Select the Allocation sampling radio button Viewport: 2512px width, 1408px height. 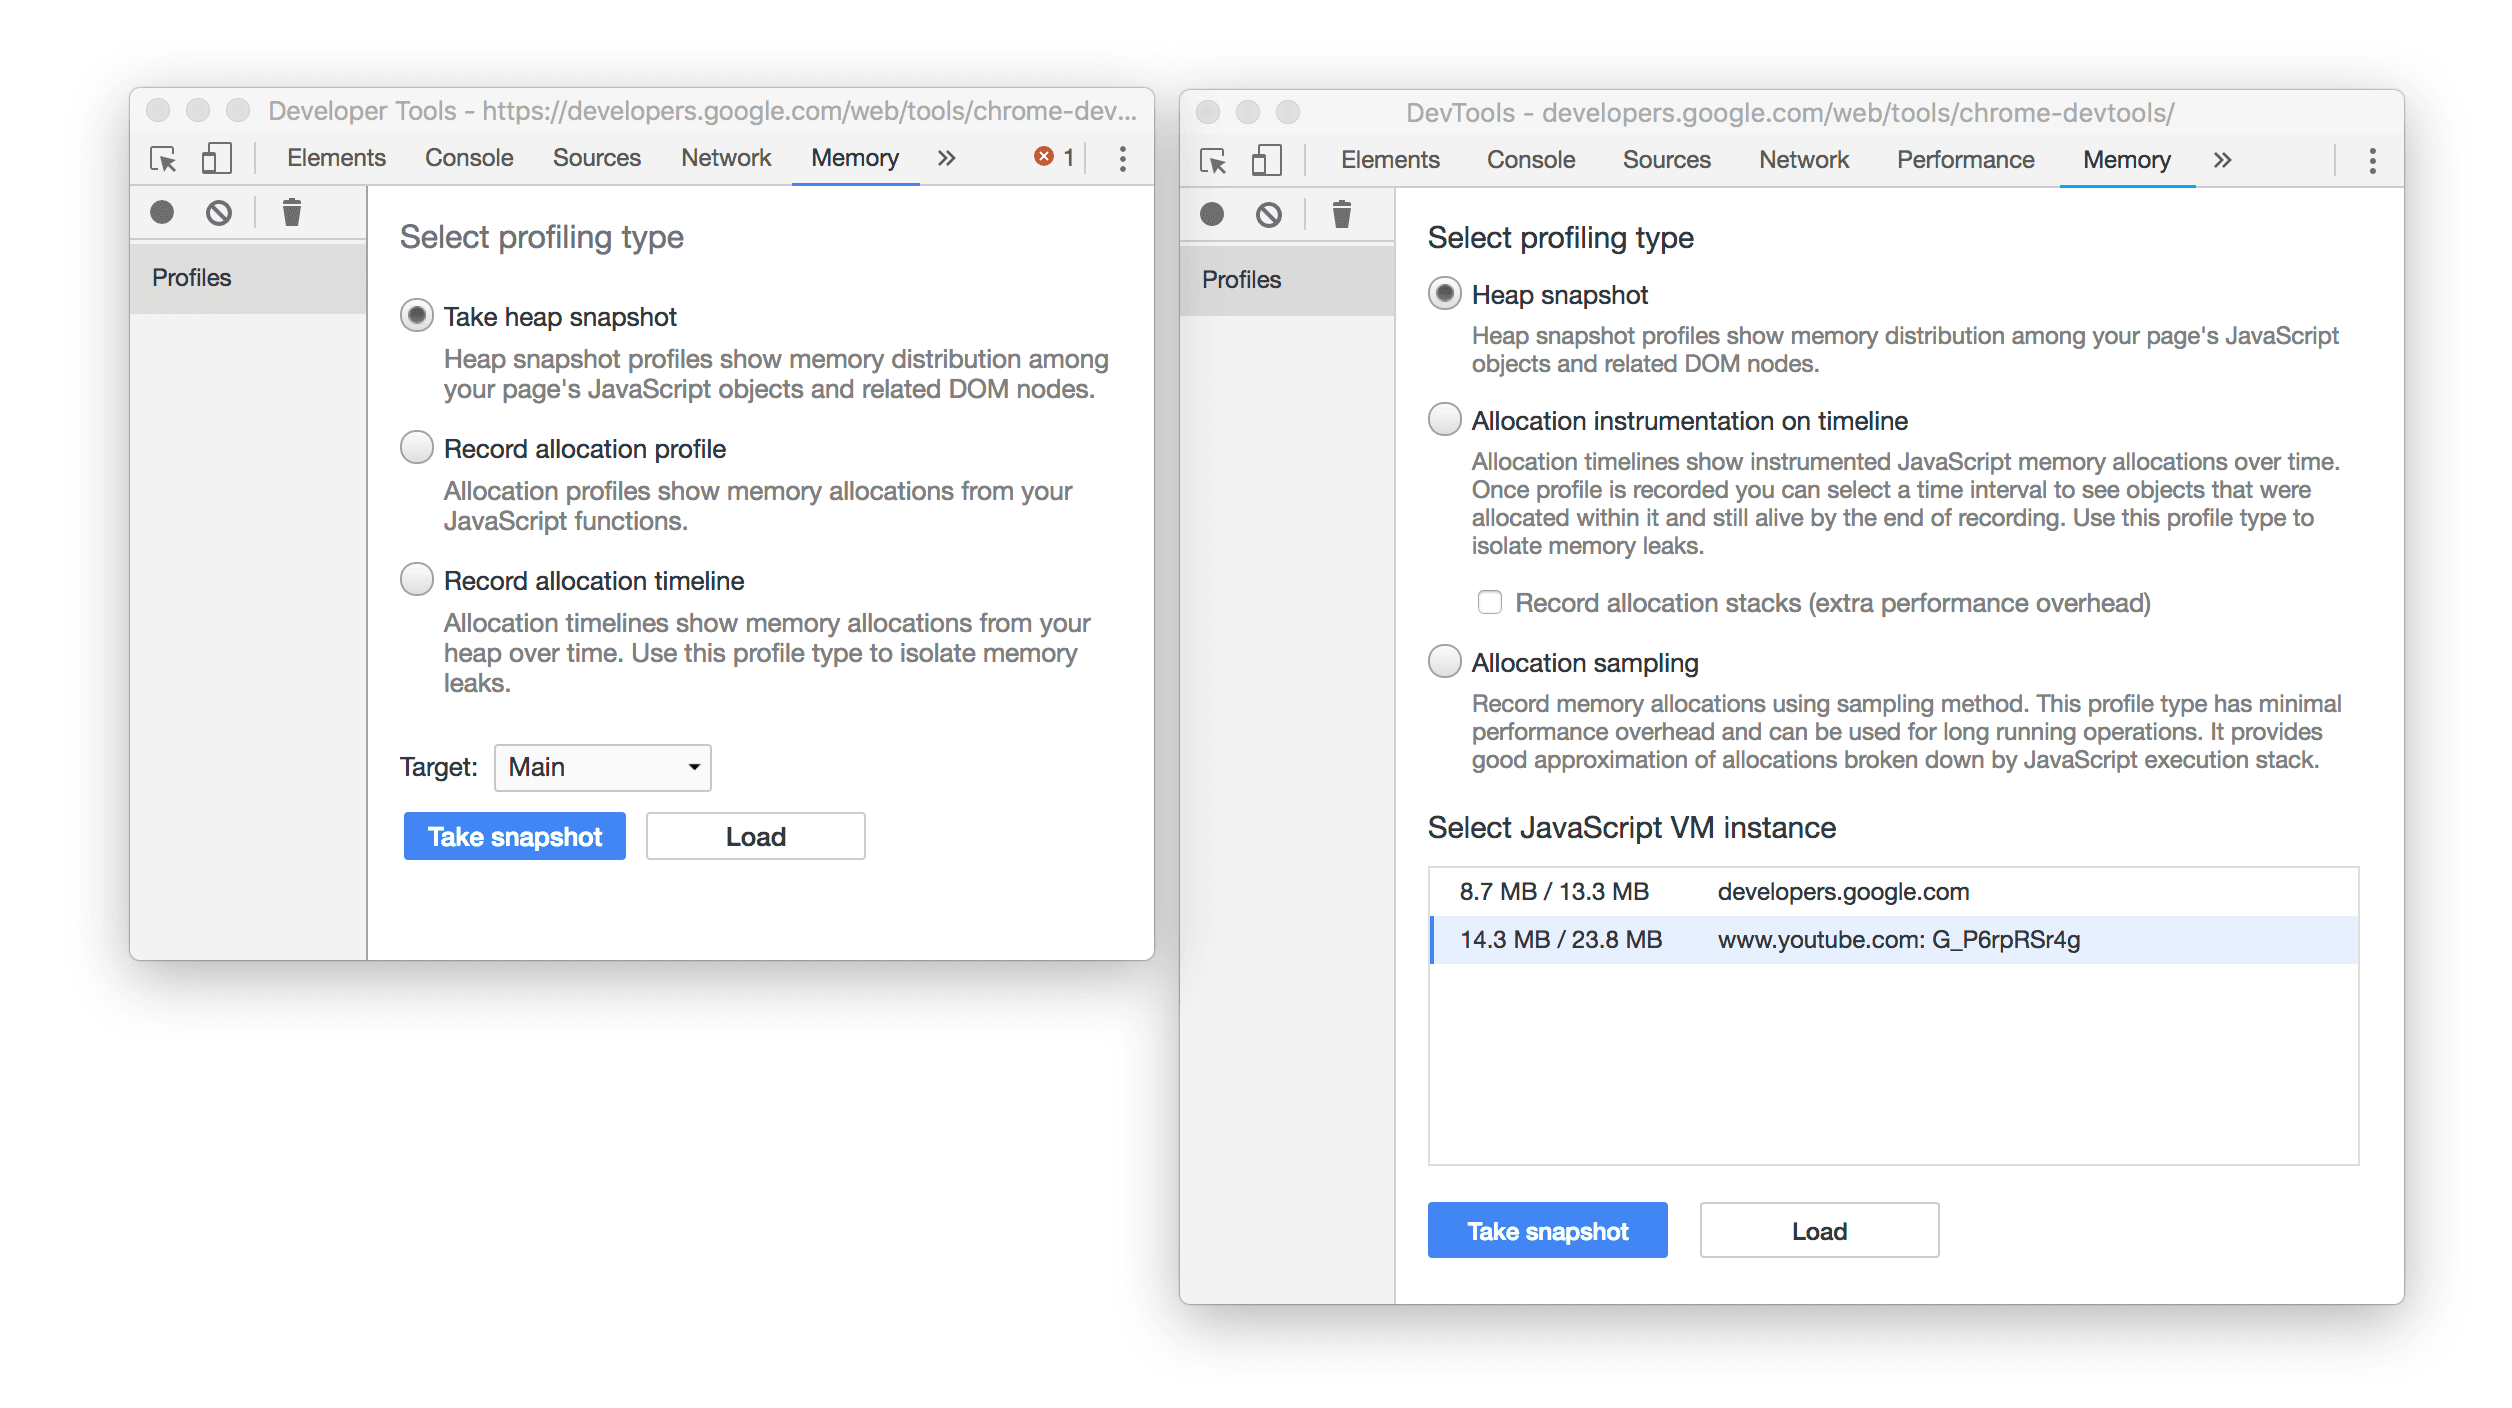[1442, 663]
